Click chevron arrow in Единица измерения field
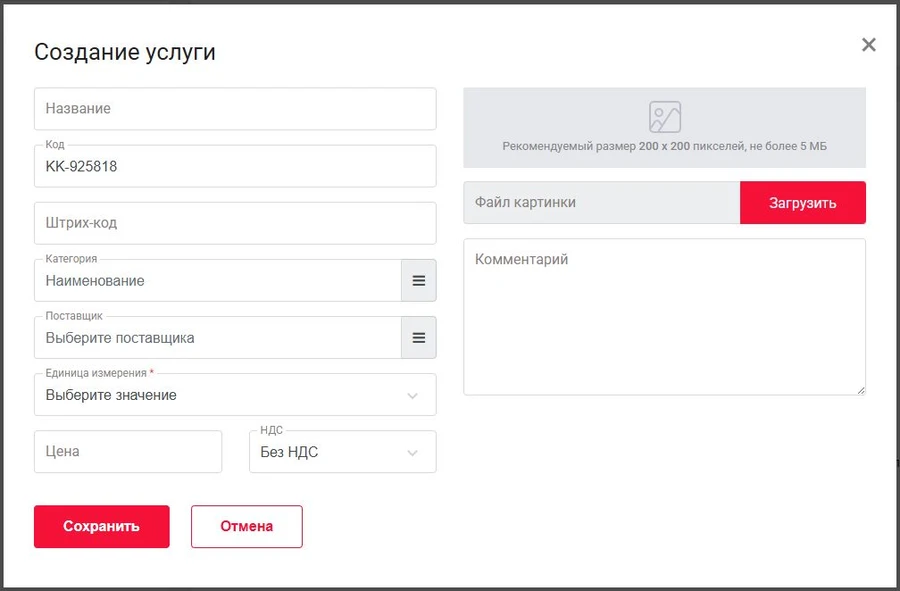 tap(412, 396)
